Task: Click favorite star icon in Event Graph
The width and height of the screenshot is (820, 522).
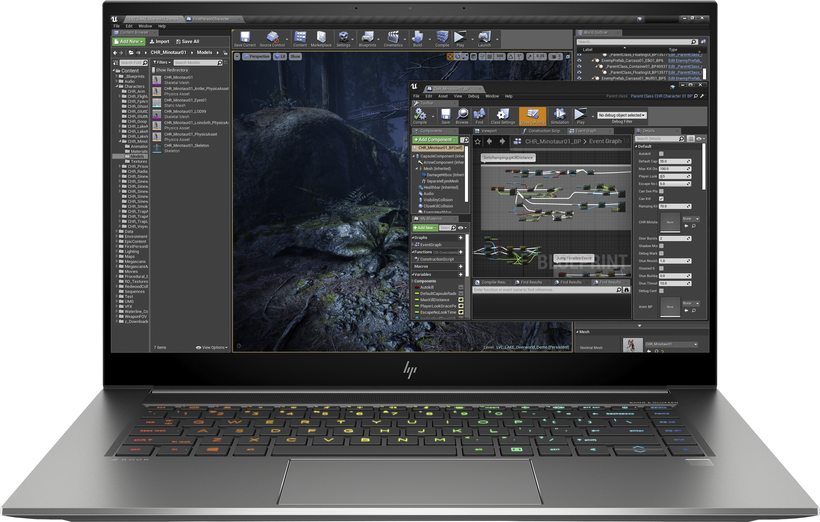Action: pyautogui.click(x=477, y=141)
